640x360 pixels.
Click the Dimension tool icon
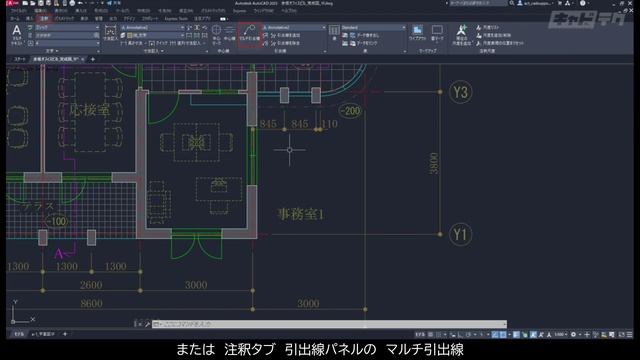coord(110,31)
